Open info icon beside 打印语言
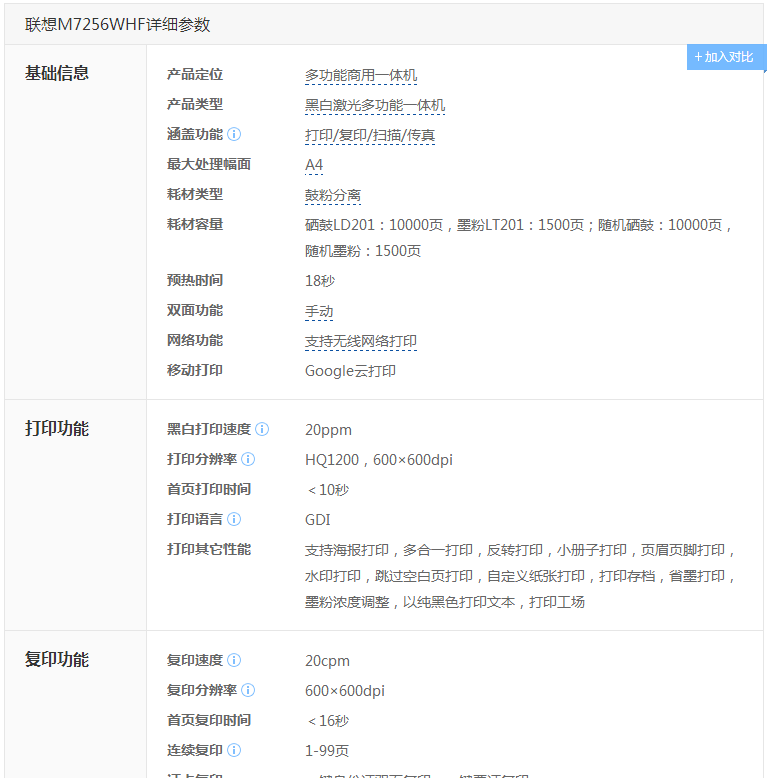Screen dimensions: 770x778 click(234, 519)
